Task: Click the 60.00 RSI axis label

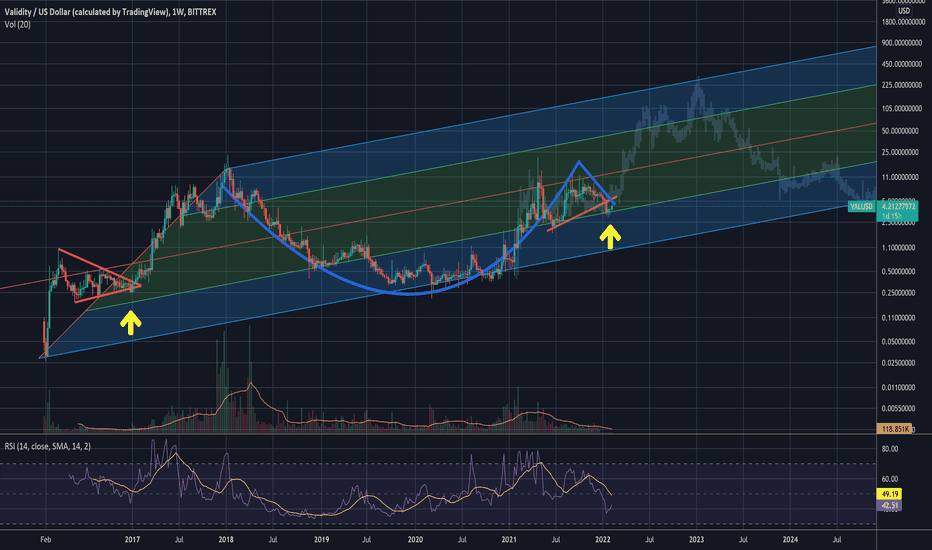Action: coord(890,479)
